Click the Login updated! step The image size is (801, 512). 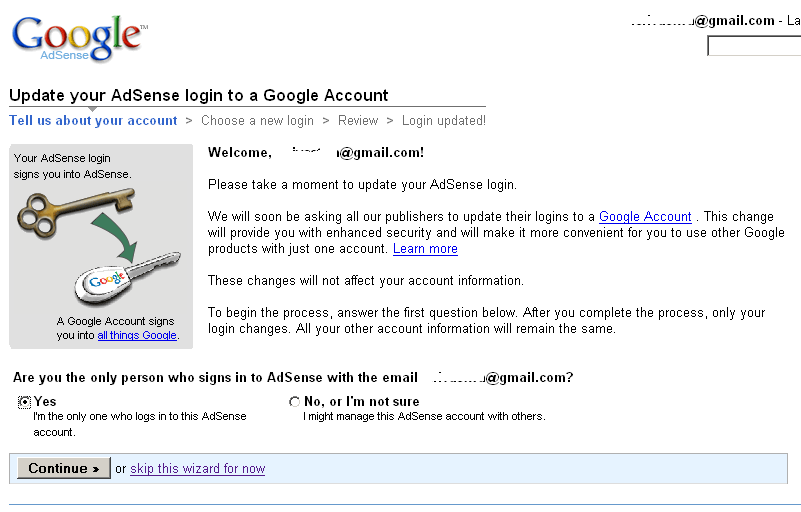(x=443, y=121)
